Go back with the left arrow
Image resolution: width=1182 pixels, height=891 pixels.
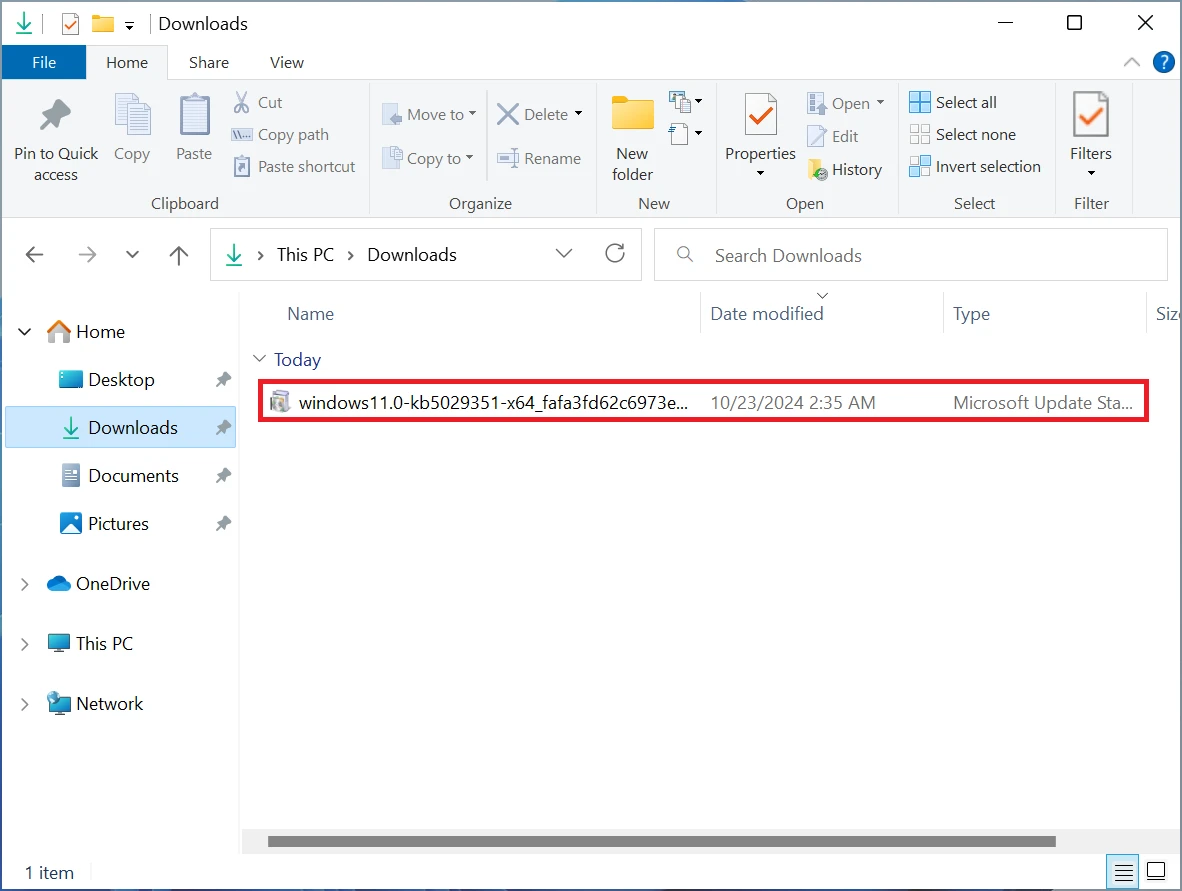click(x=35, y=255)
